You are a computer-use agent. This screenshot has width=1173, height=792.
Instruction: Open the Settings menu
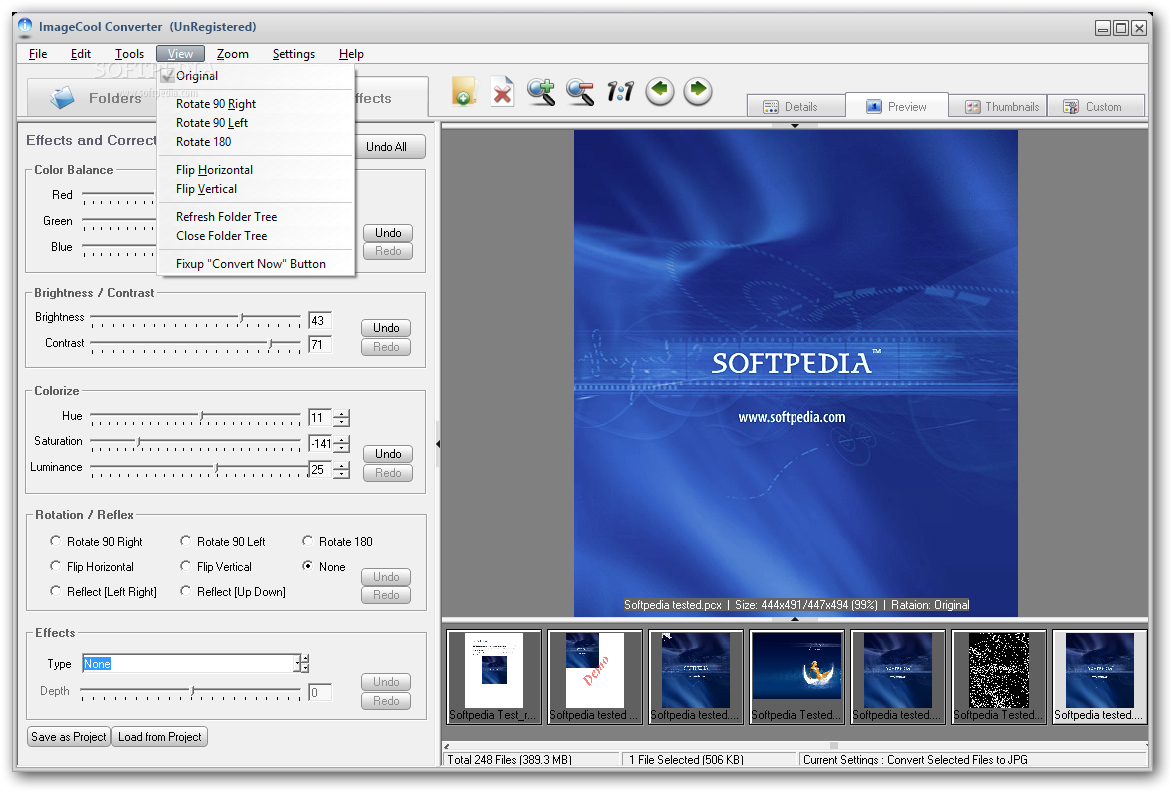tap(293, 54)
